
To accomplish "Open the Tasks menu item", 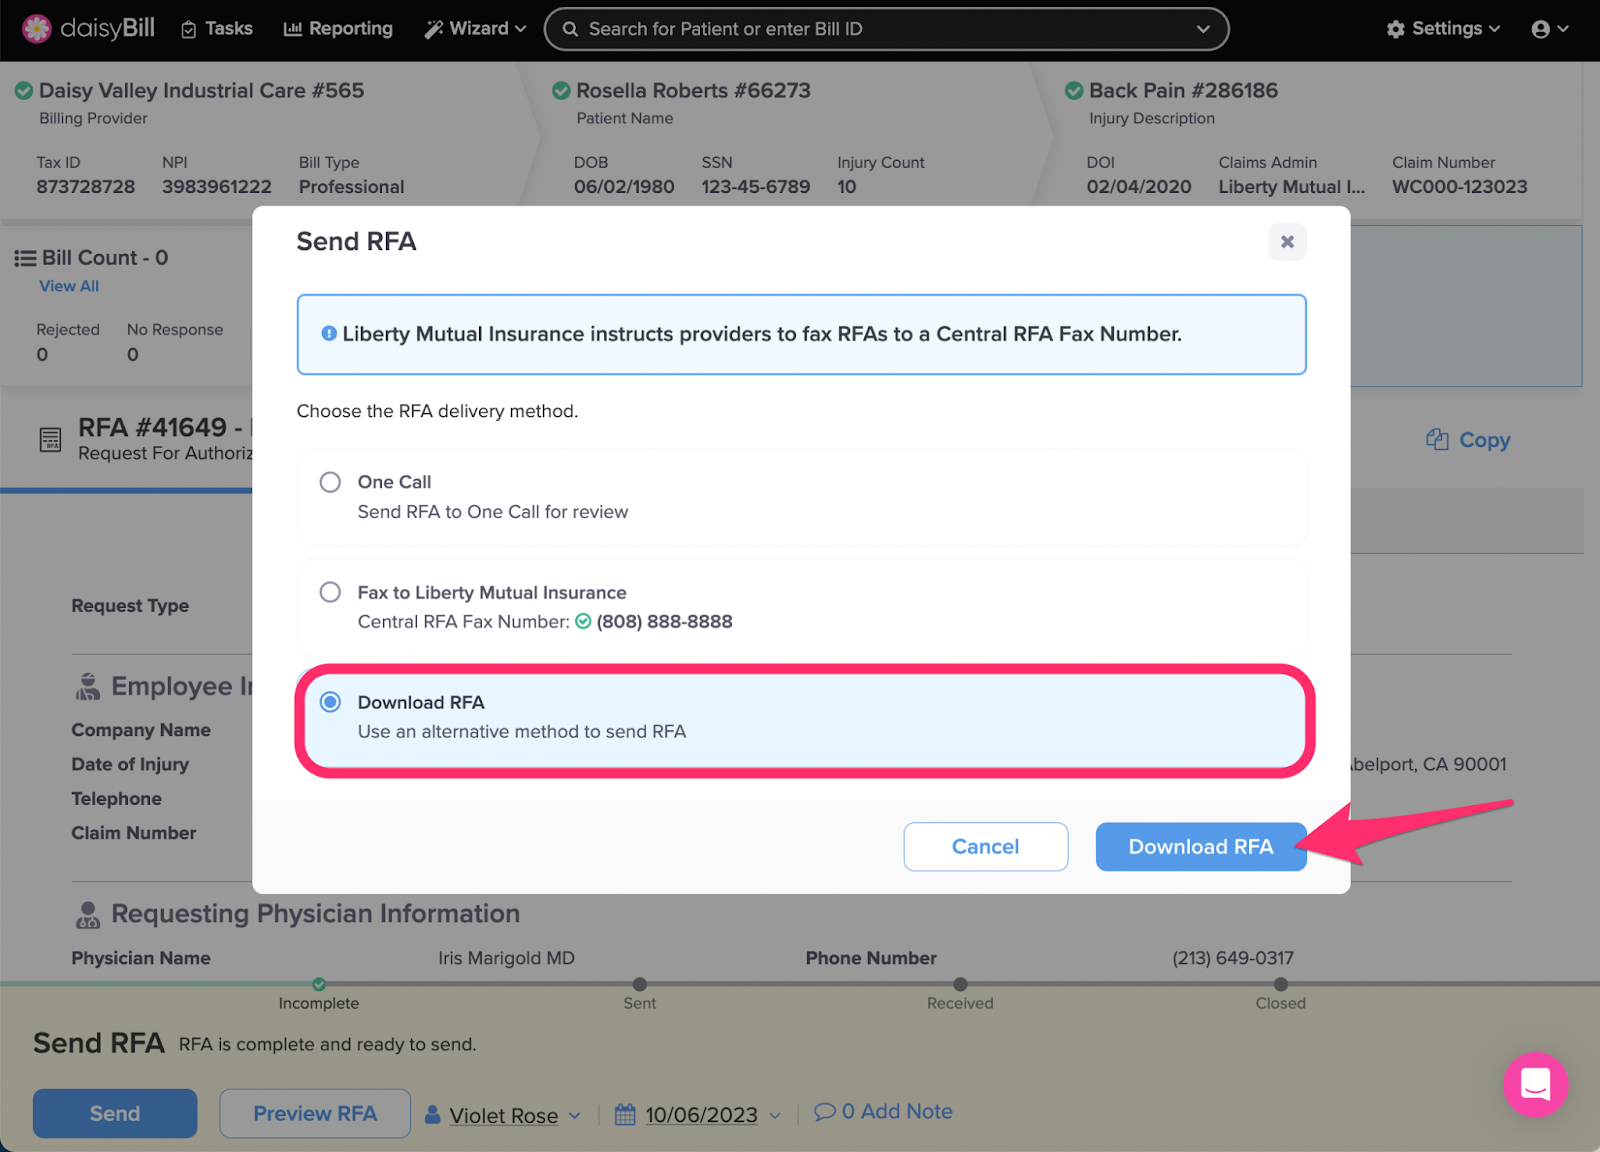I will 217,29.
